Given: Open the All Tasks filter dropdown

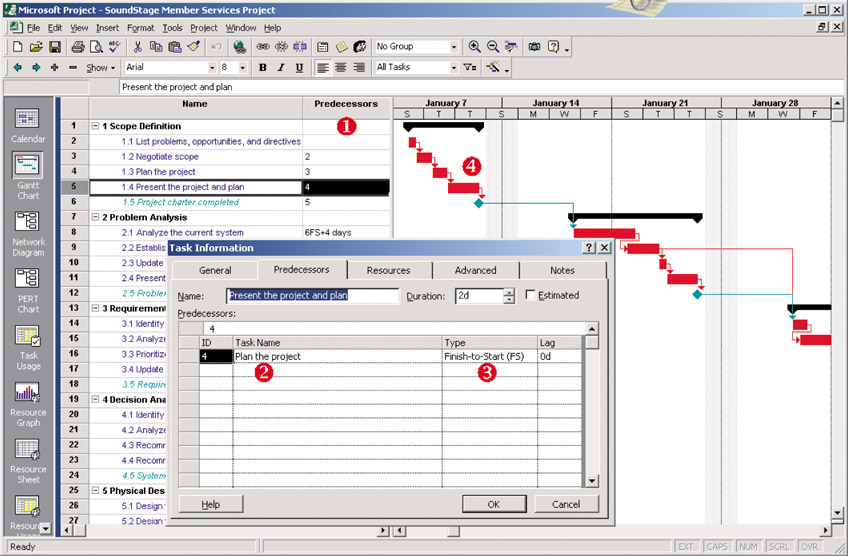Looking at the screenshot, I should coord(454,68).
